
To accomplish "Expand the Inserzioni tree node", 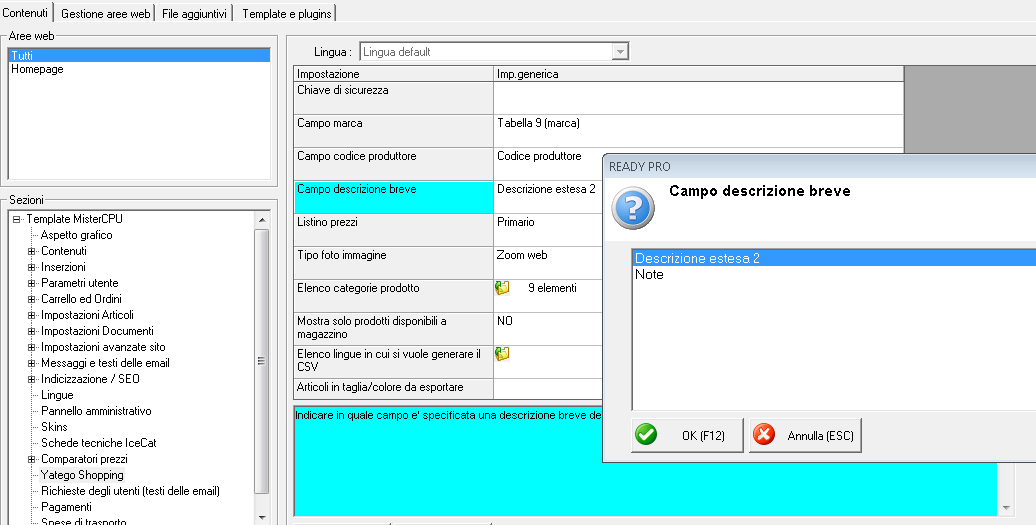I will (x=31, y=267).
